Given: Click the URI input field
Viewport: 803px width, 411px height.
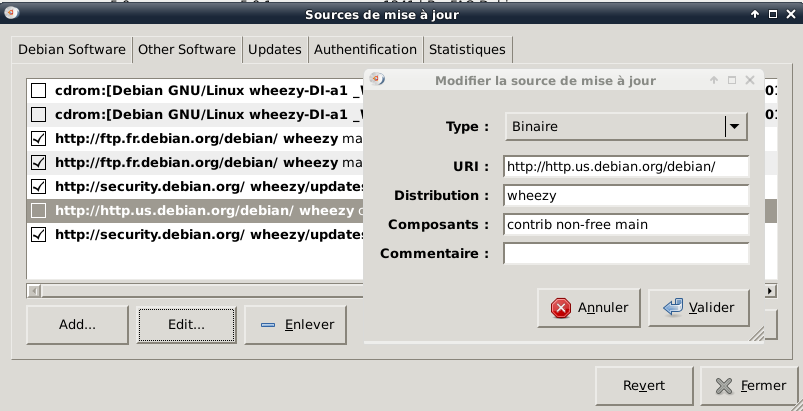Looking at the screenshot, I should click(x=626, y=166).
